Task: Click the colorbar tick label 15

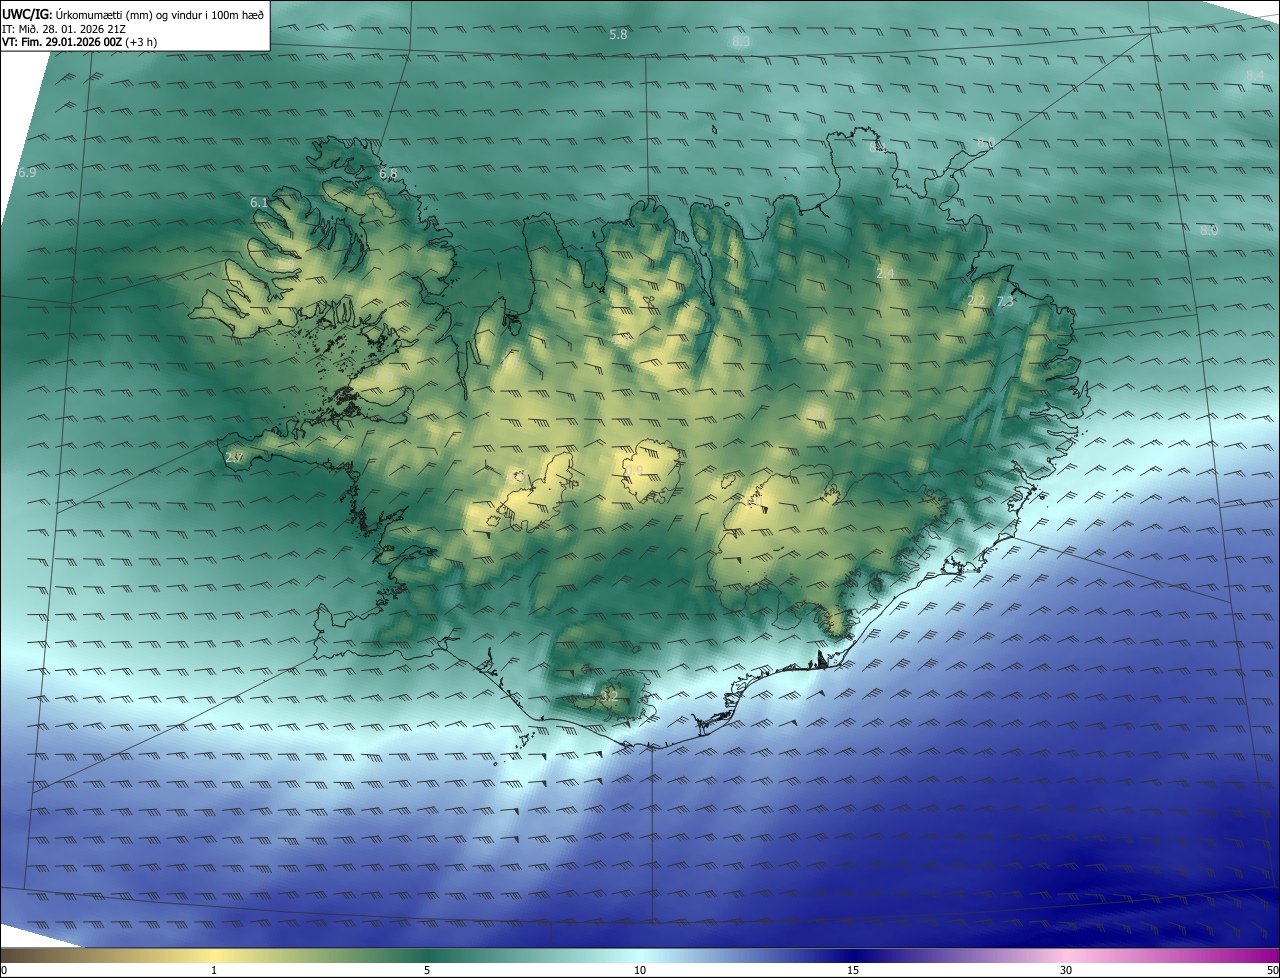Action: click(x=853, y=970)
